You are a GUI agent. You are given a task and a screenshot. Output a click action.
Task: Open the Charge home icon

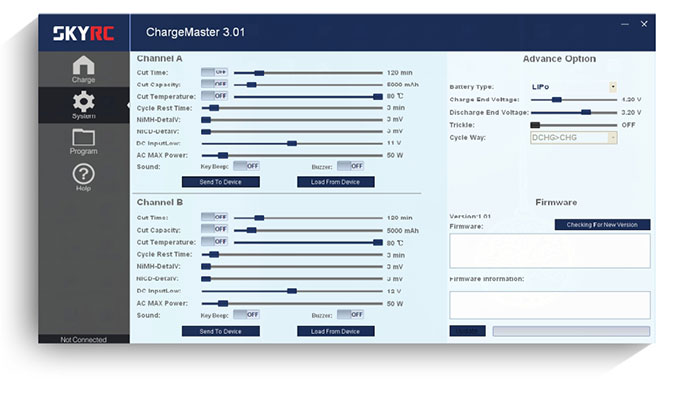[83, 69]
